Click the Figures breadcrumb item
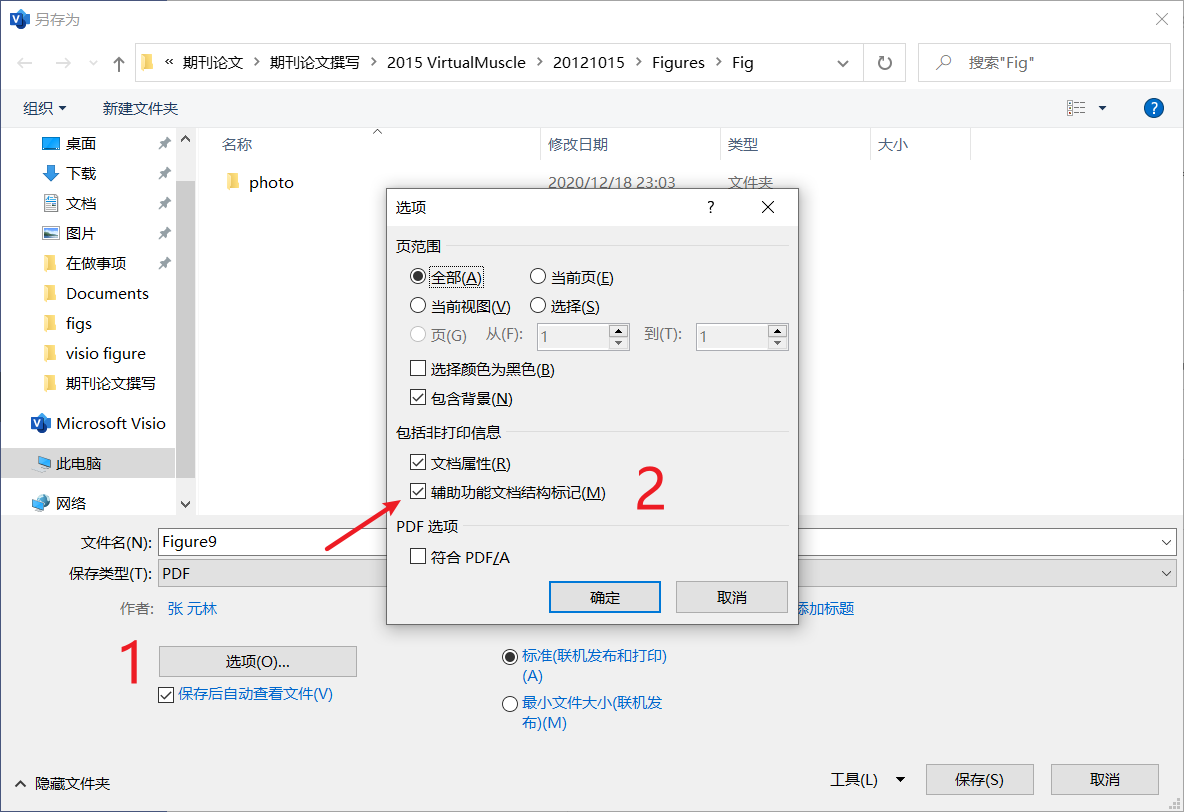 pos(678,62)
